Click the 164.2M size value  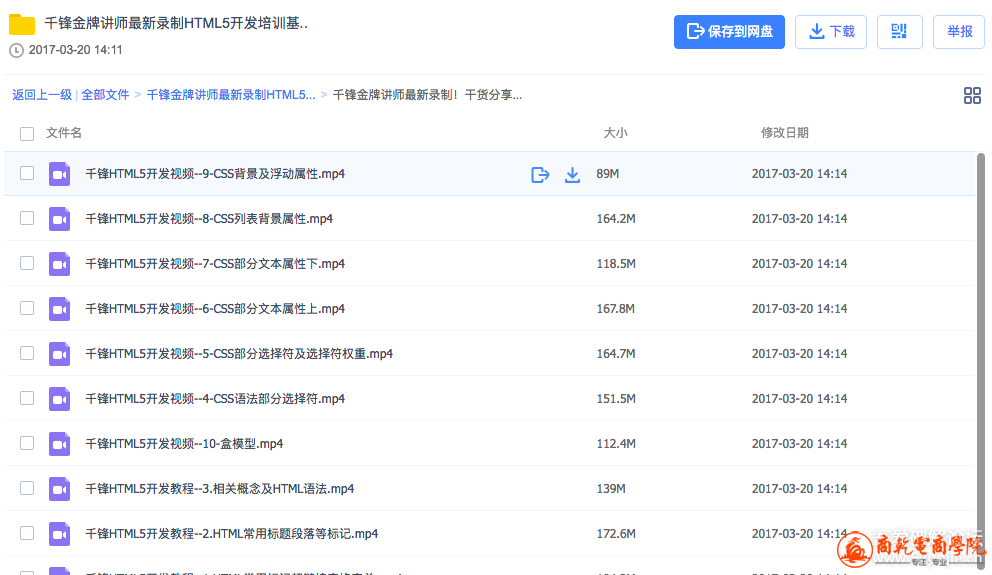[616, 218]
